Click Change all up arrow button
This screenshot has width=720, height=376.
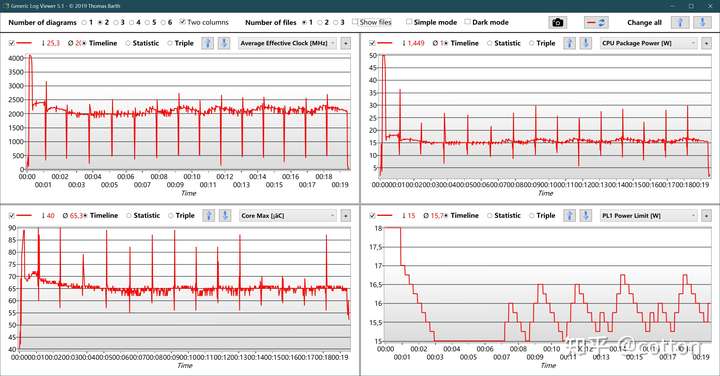680,22
